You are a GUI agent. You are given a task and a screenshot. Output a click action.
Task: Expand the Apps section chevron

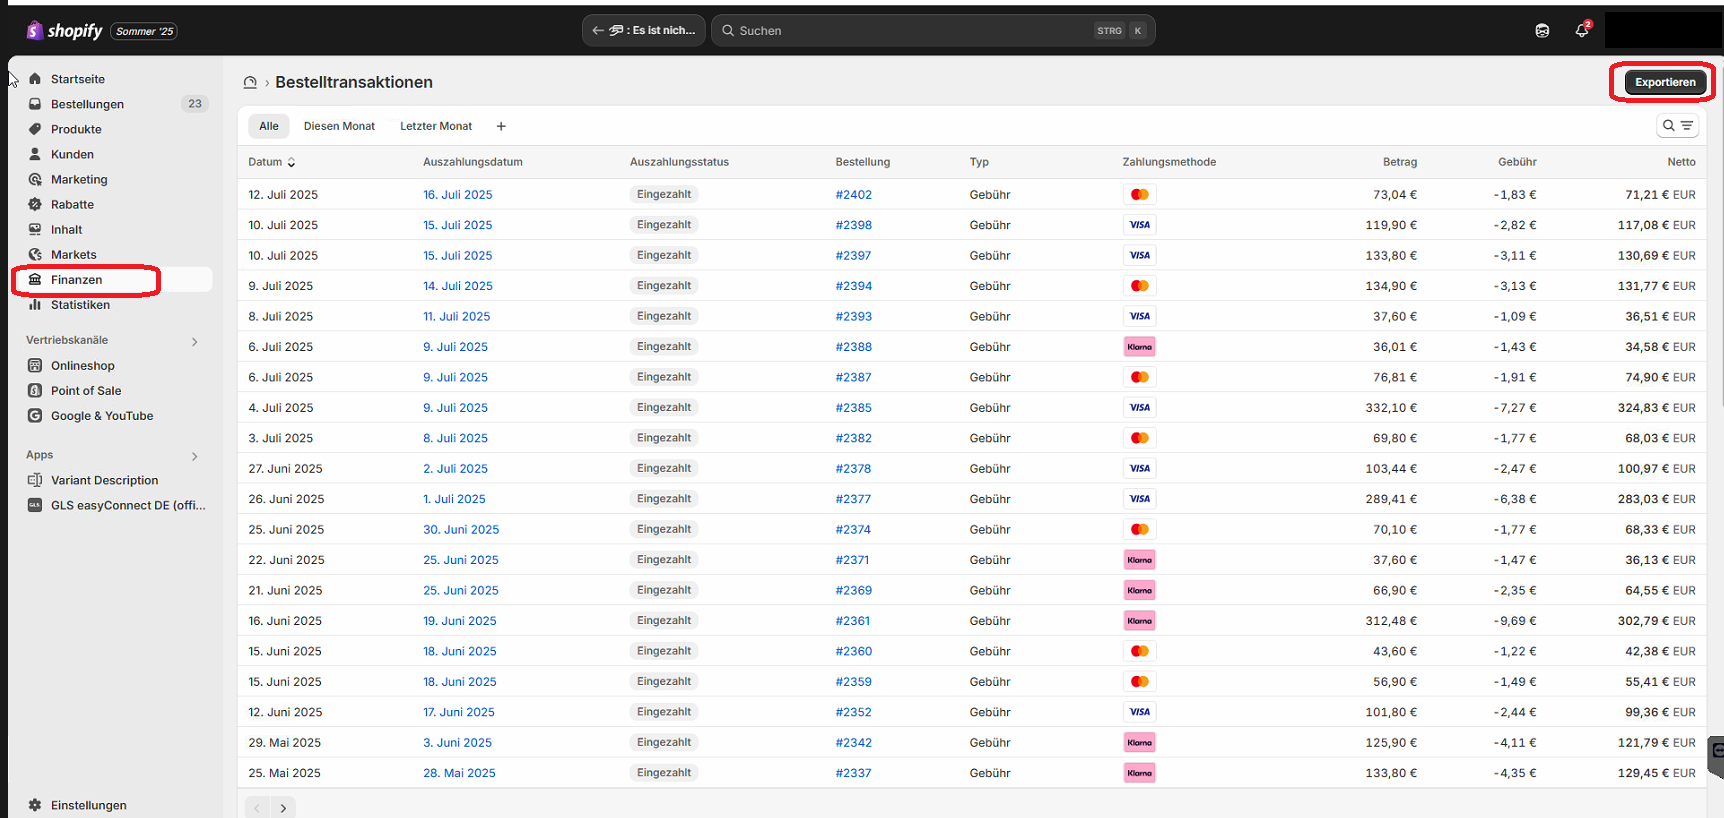pyautogui.click(x=195, y=456)
